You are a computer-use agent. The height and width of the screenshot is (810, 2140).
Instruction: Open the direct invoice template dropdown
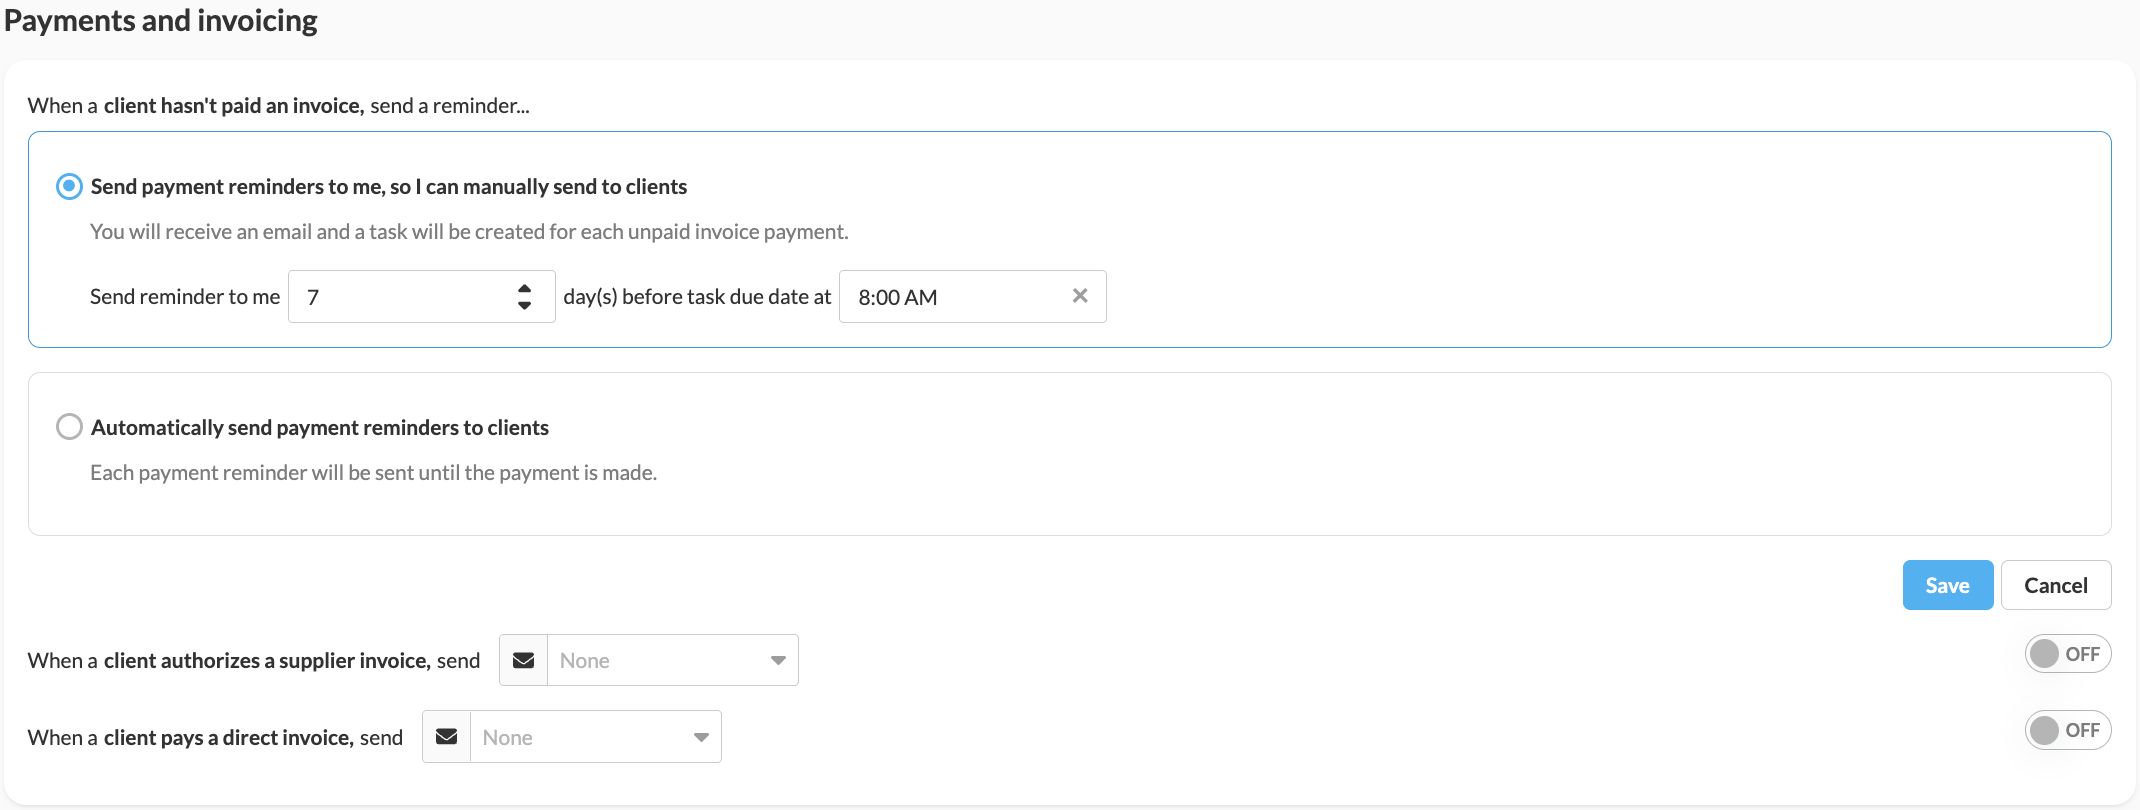point(583,737)
